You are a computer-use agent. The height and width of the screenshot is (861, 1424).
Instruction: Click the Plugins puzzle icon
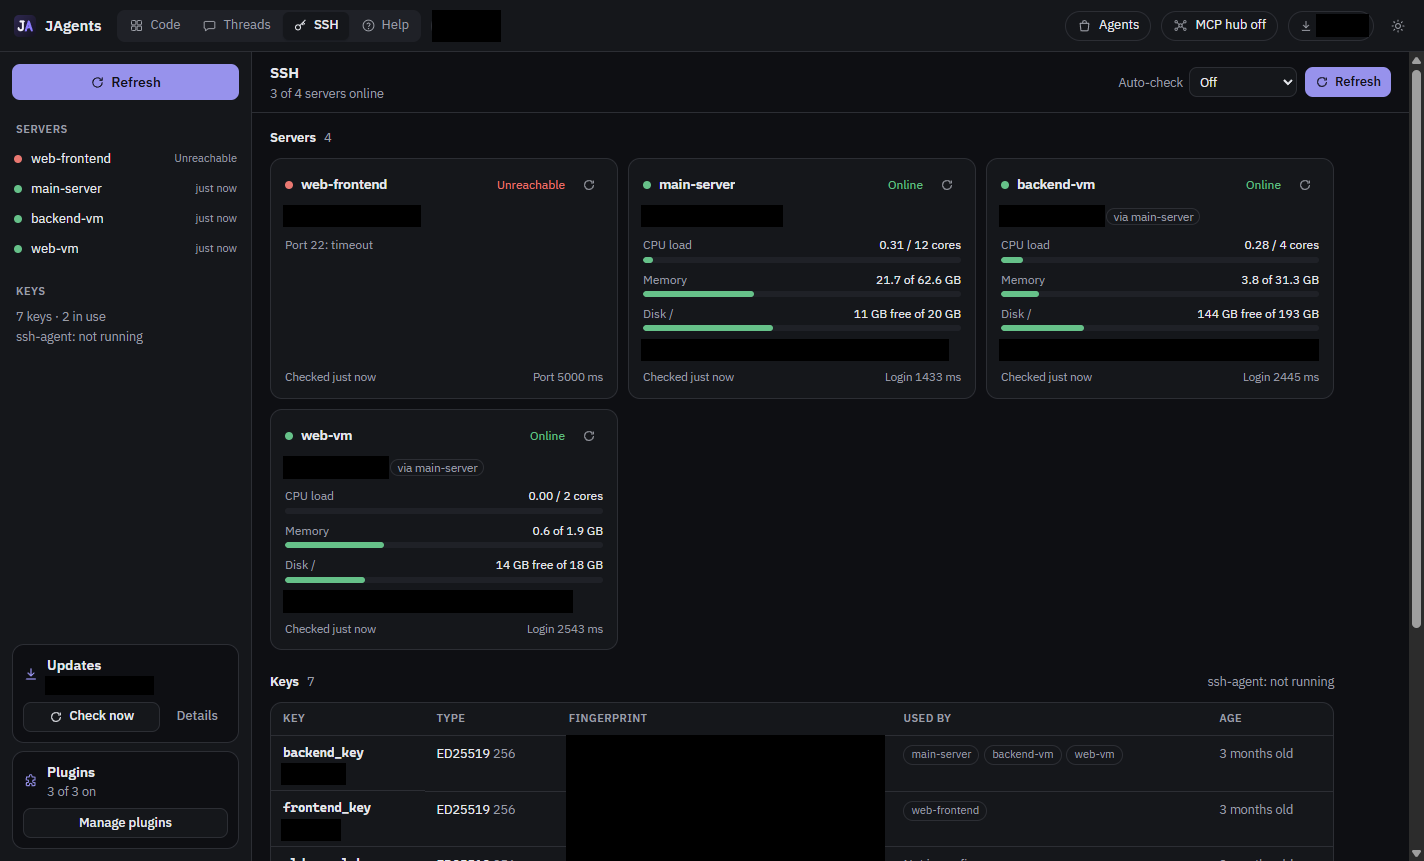(x=31, y=781)
